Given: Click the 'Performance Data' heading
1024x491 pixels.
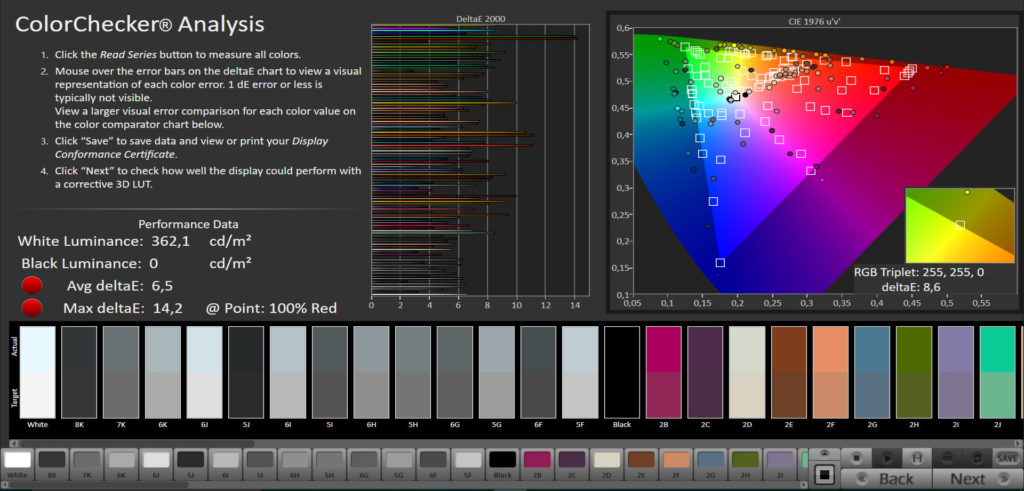Looking at the screenshot, I should tap(189, 224).
